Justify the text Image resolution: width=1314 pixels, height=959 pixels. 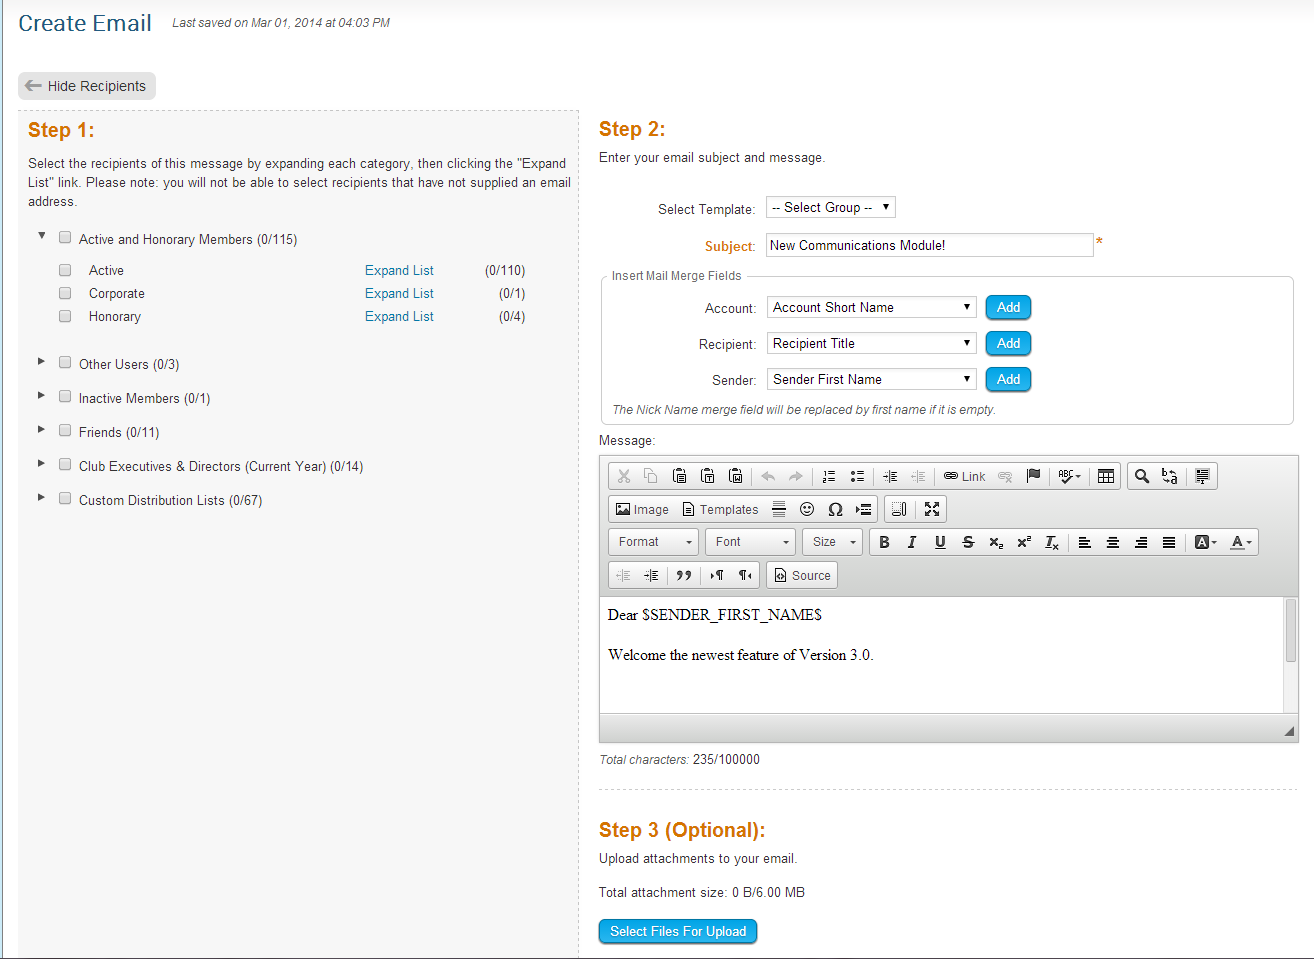pyautogui.click(x=1169, y=542)
